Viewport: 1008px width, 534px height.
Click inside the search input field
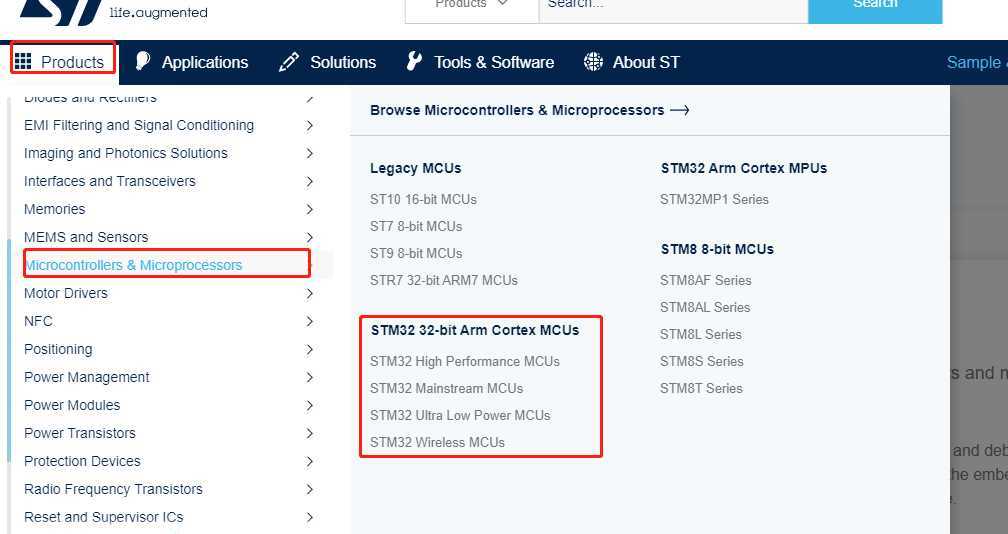coord(673,6)
